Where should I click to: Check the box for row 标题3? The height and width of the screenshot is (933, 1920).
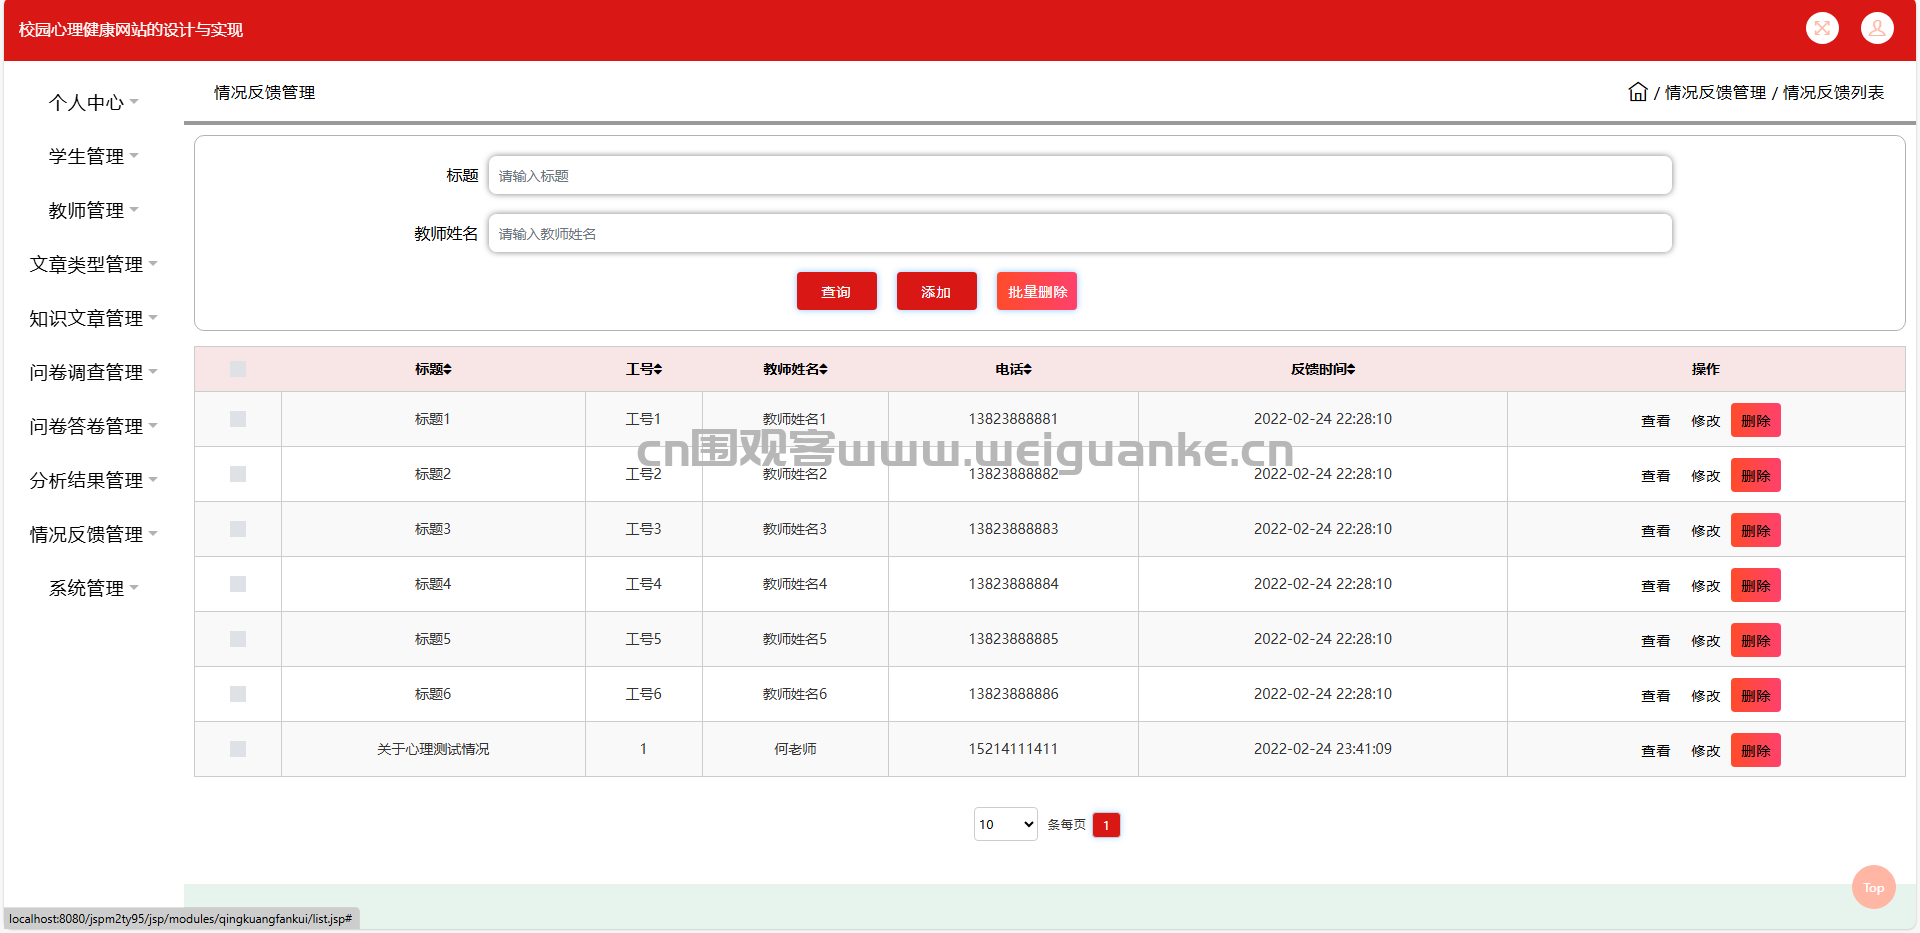point(238,529)
